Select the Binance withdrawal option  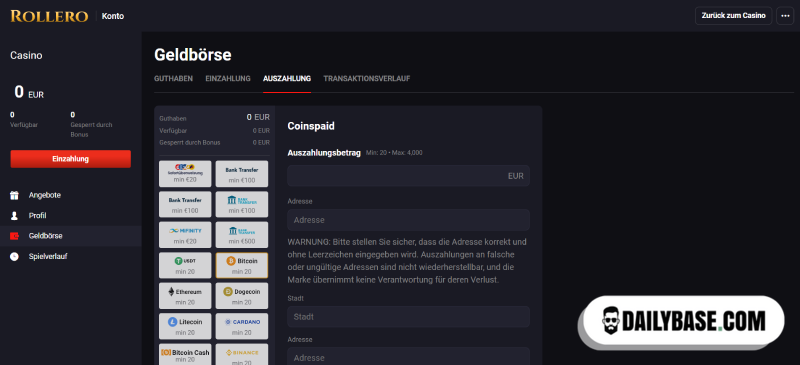click(x=242, y=355)
